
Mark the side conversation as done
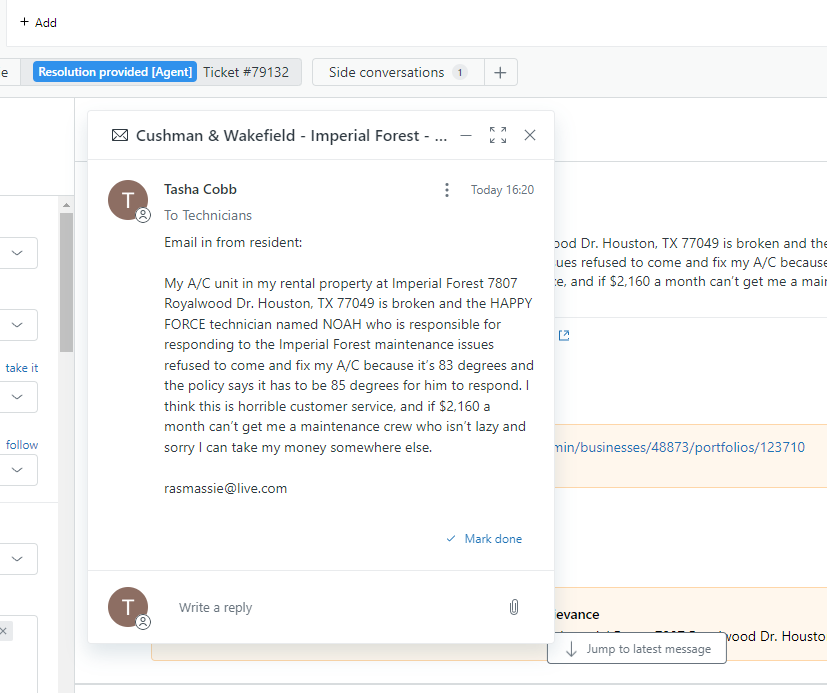pos(485,539)
